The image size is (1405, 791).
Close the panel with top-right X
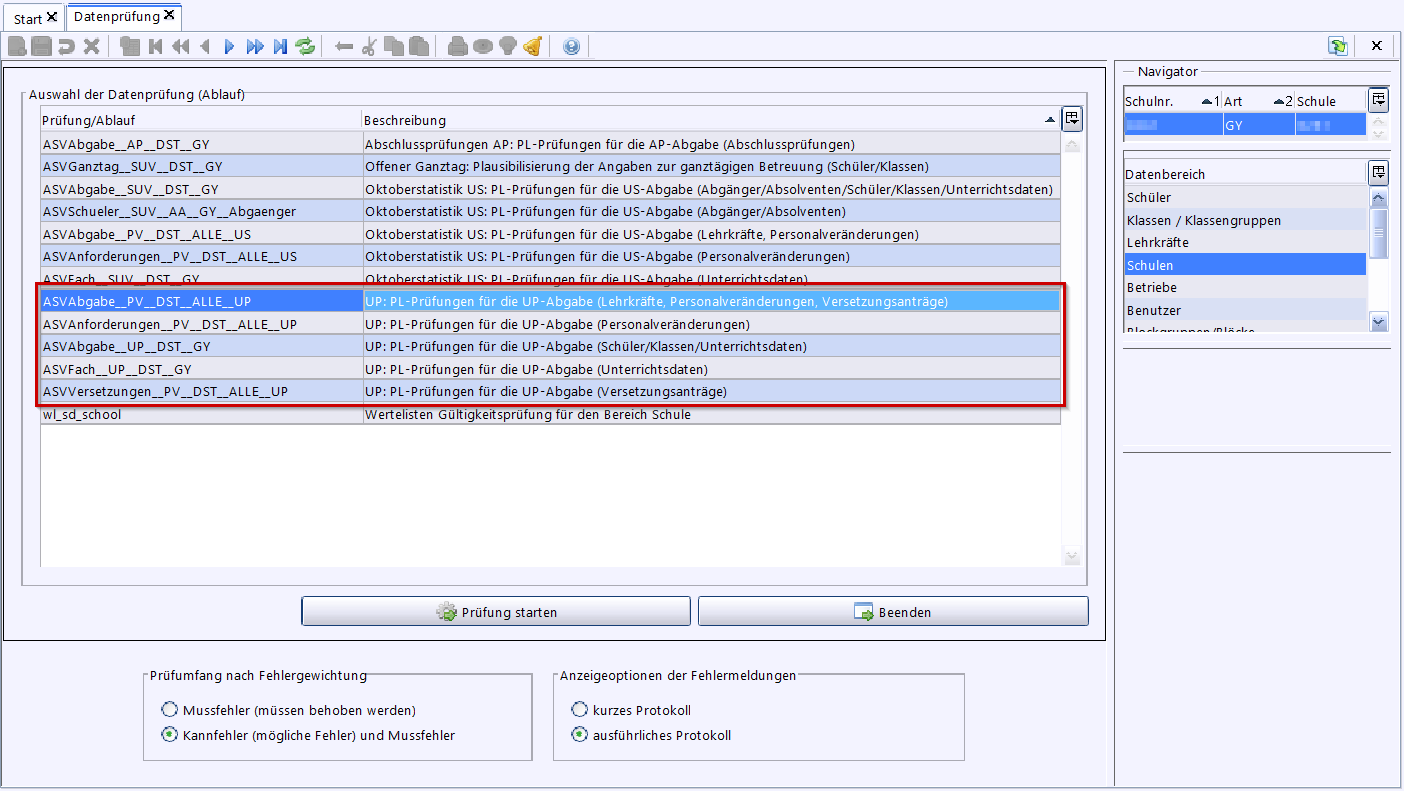(x=1377, y=46)
